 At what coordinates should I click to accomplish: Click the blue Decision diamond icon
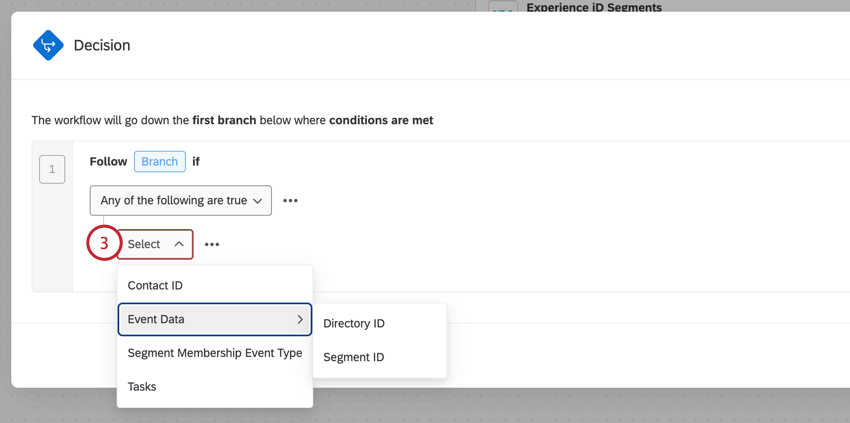click(48, 45)
